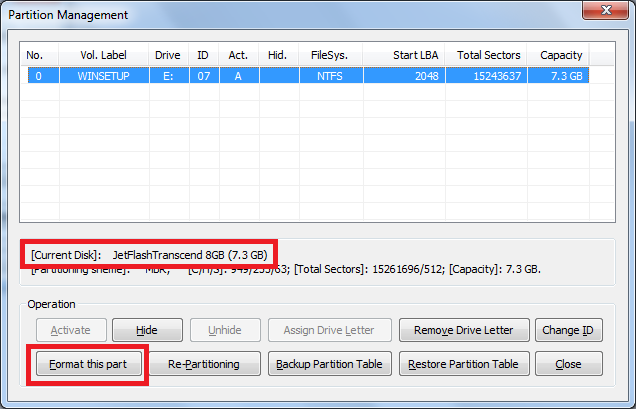
Task: Close dialog using the Close button
Action: coord(568,364)
